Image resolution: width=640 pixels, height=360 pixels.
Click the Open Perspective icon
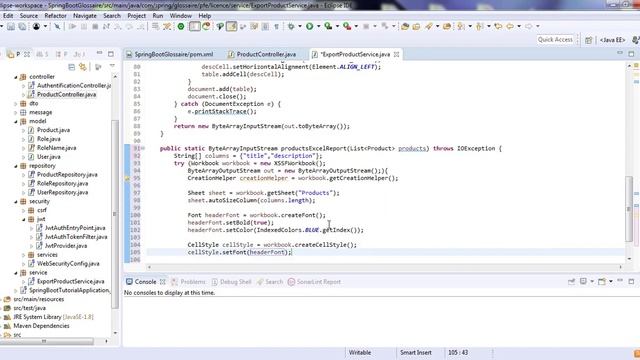click(588, 40)
